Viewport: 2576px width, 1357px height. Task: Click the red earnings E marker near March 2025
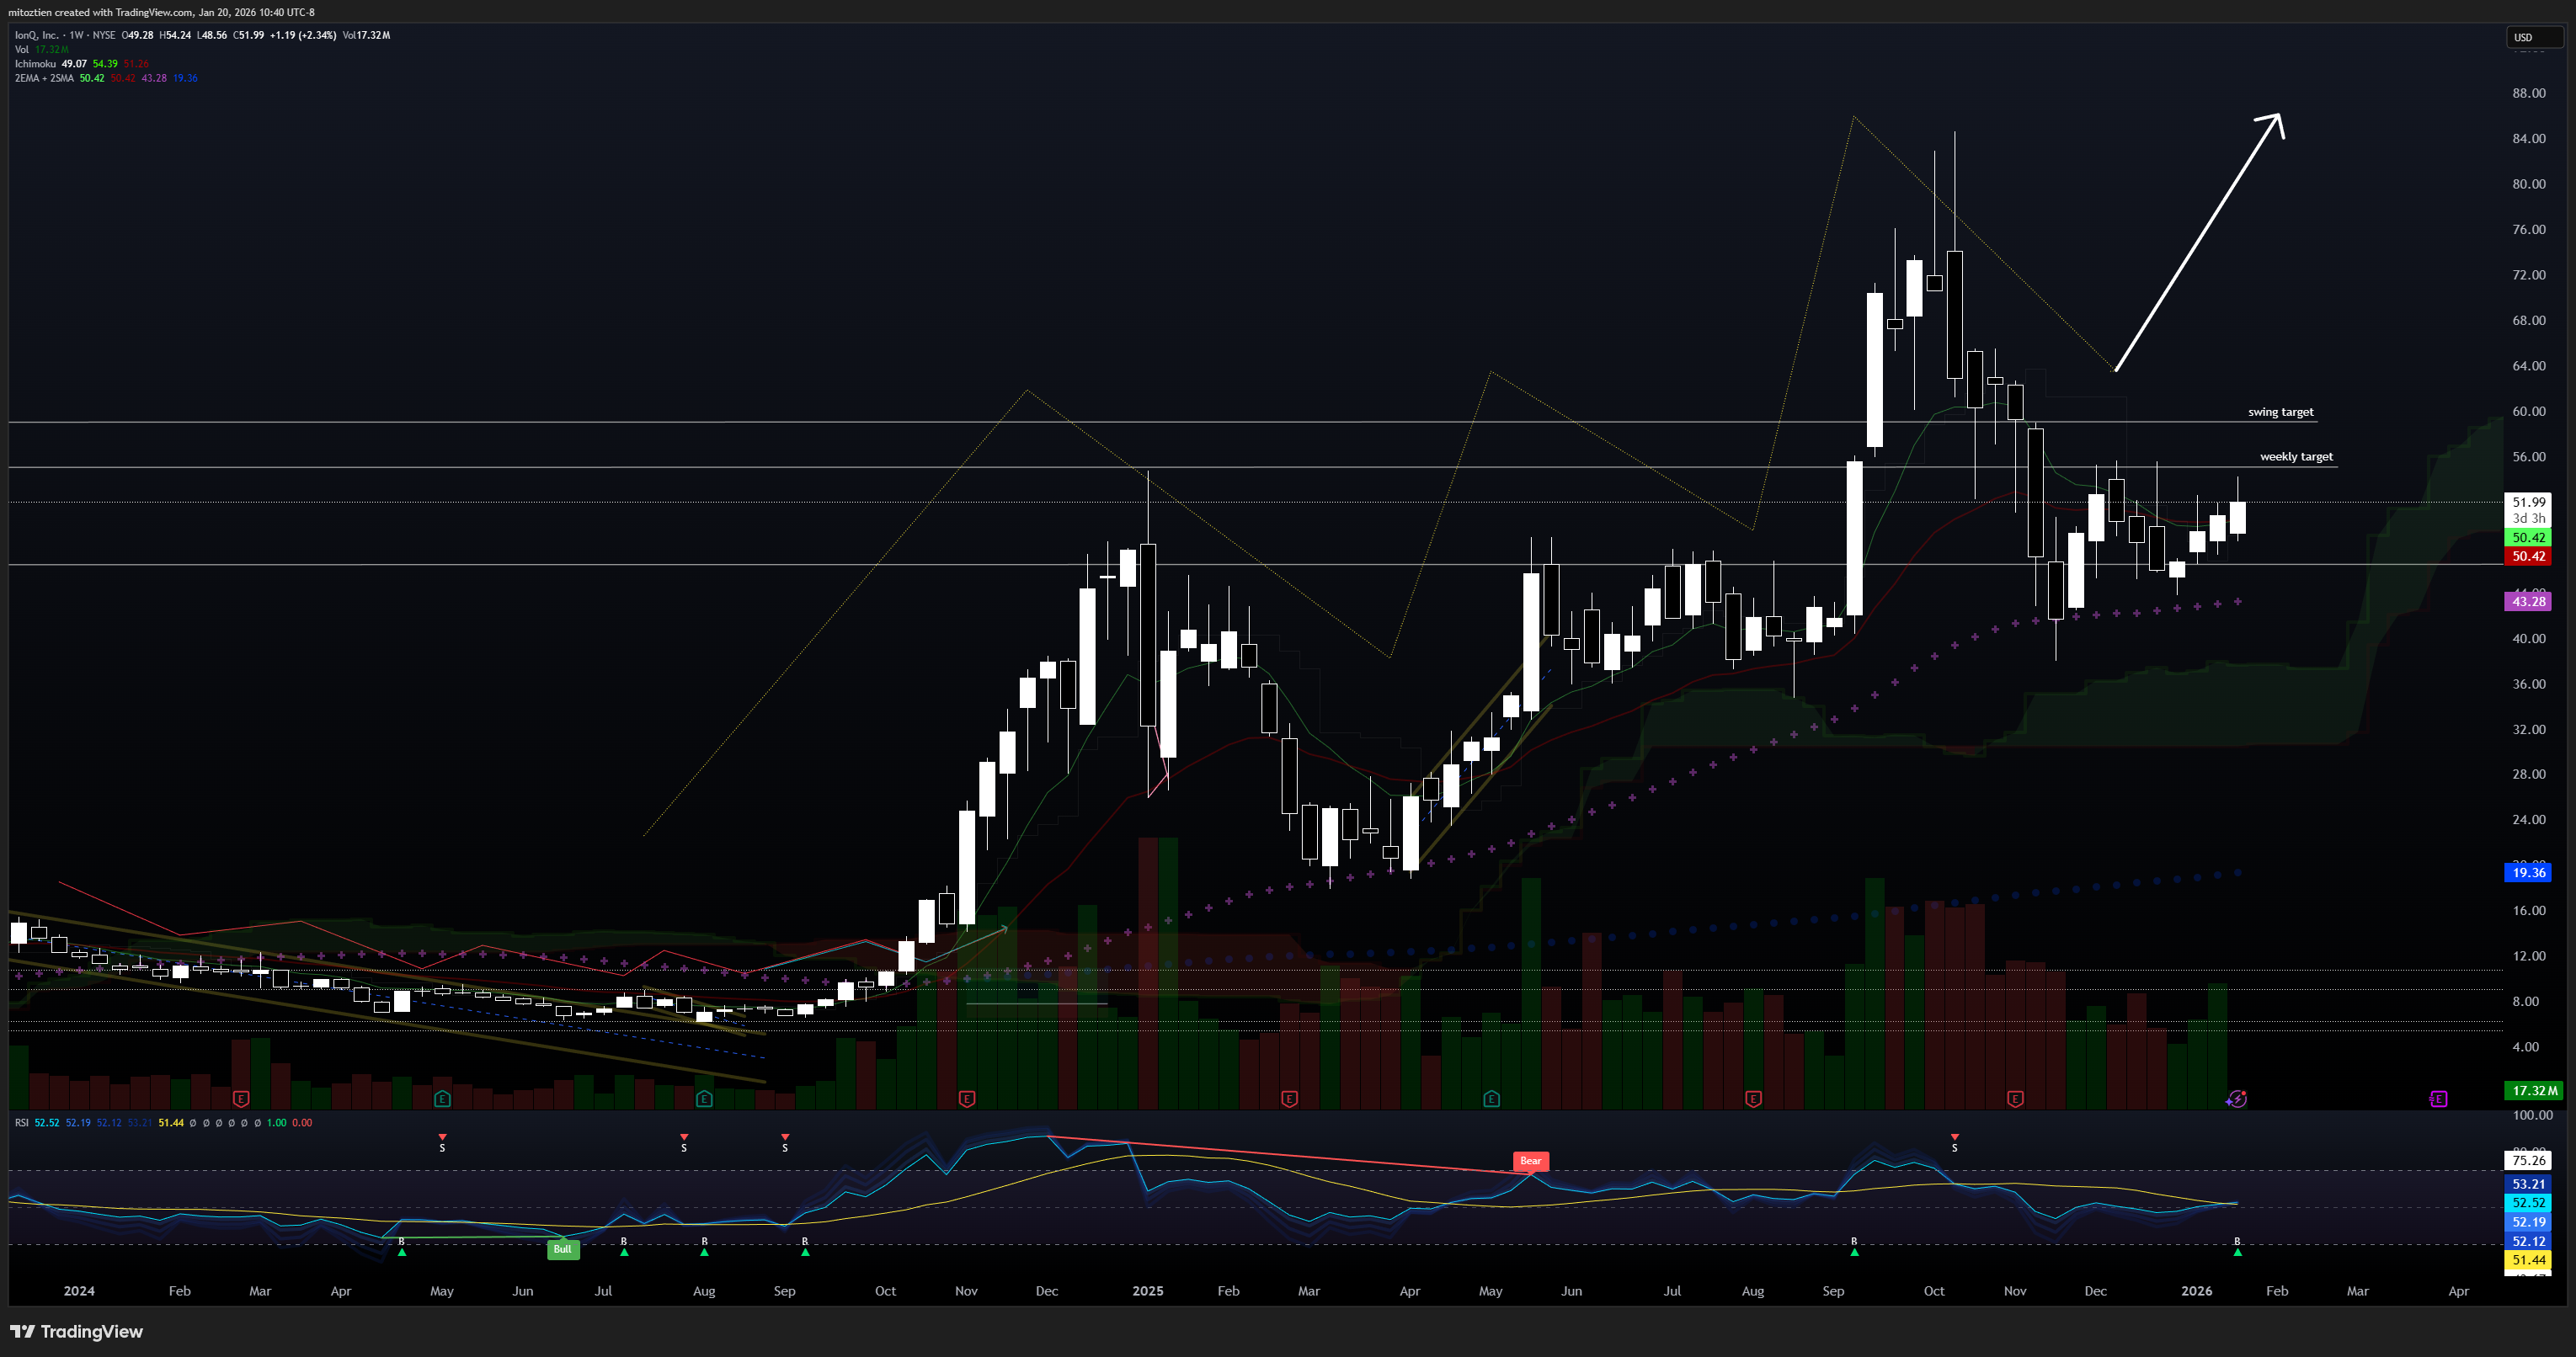tap(1289, 1099)
